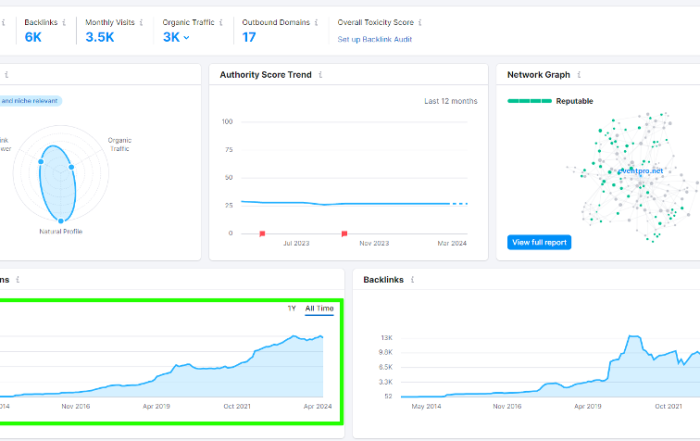Image resolution: width=700 pixels, height=441 pixels.
Task: Expand the Organic Traffic 3K dropdown chevron
Action: [x=186, y=38]
